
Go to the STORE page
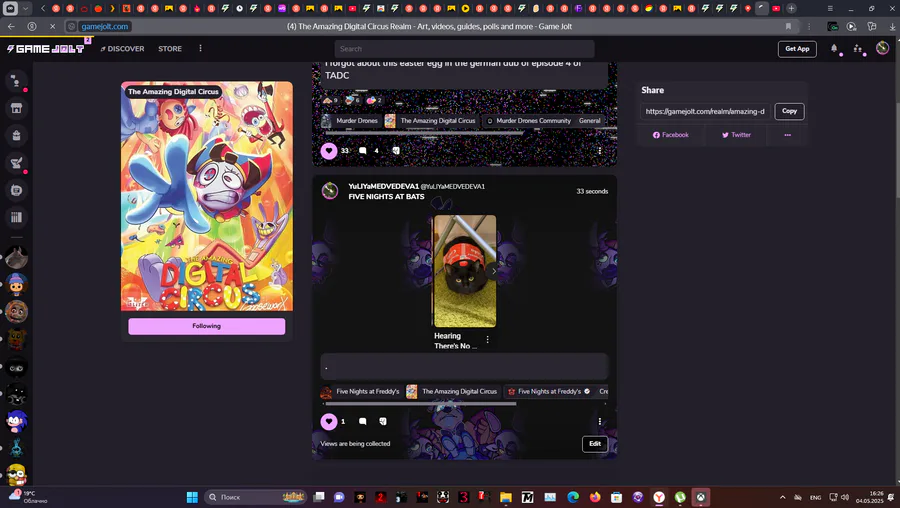click(x=170, y=49)
